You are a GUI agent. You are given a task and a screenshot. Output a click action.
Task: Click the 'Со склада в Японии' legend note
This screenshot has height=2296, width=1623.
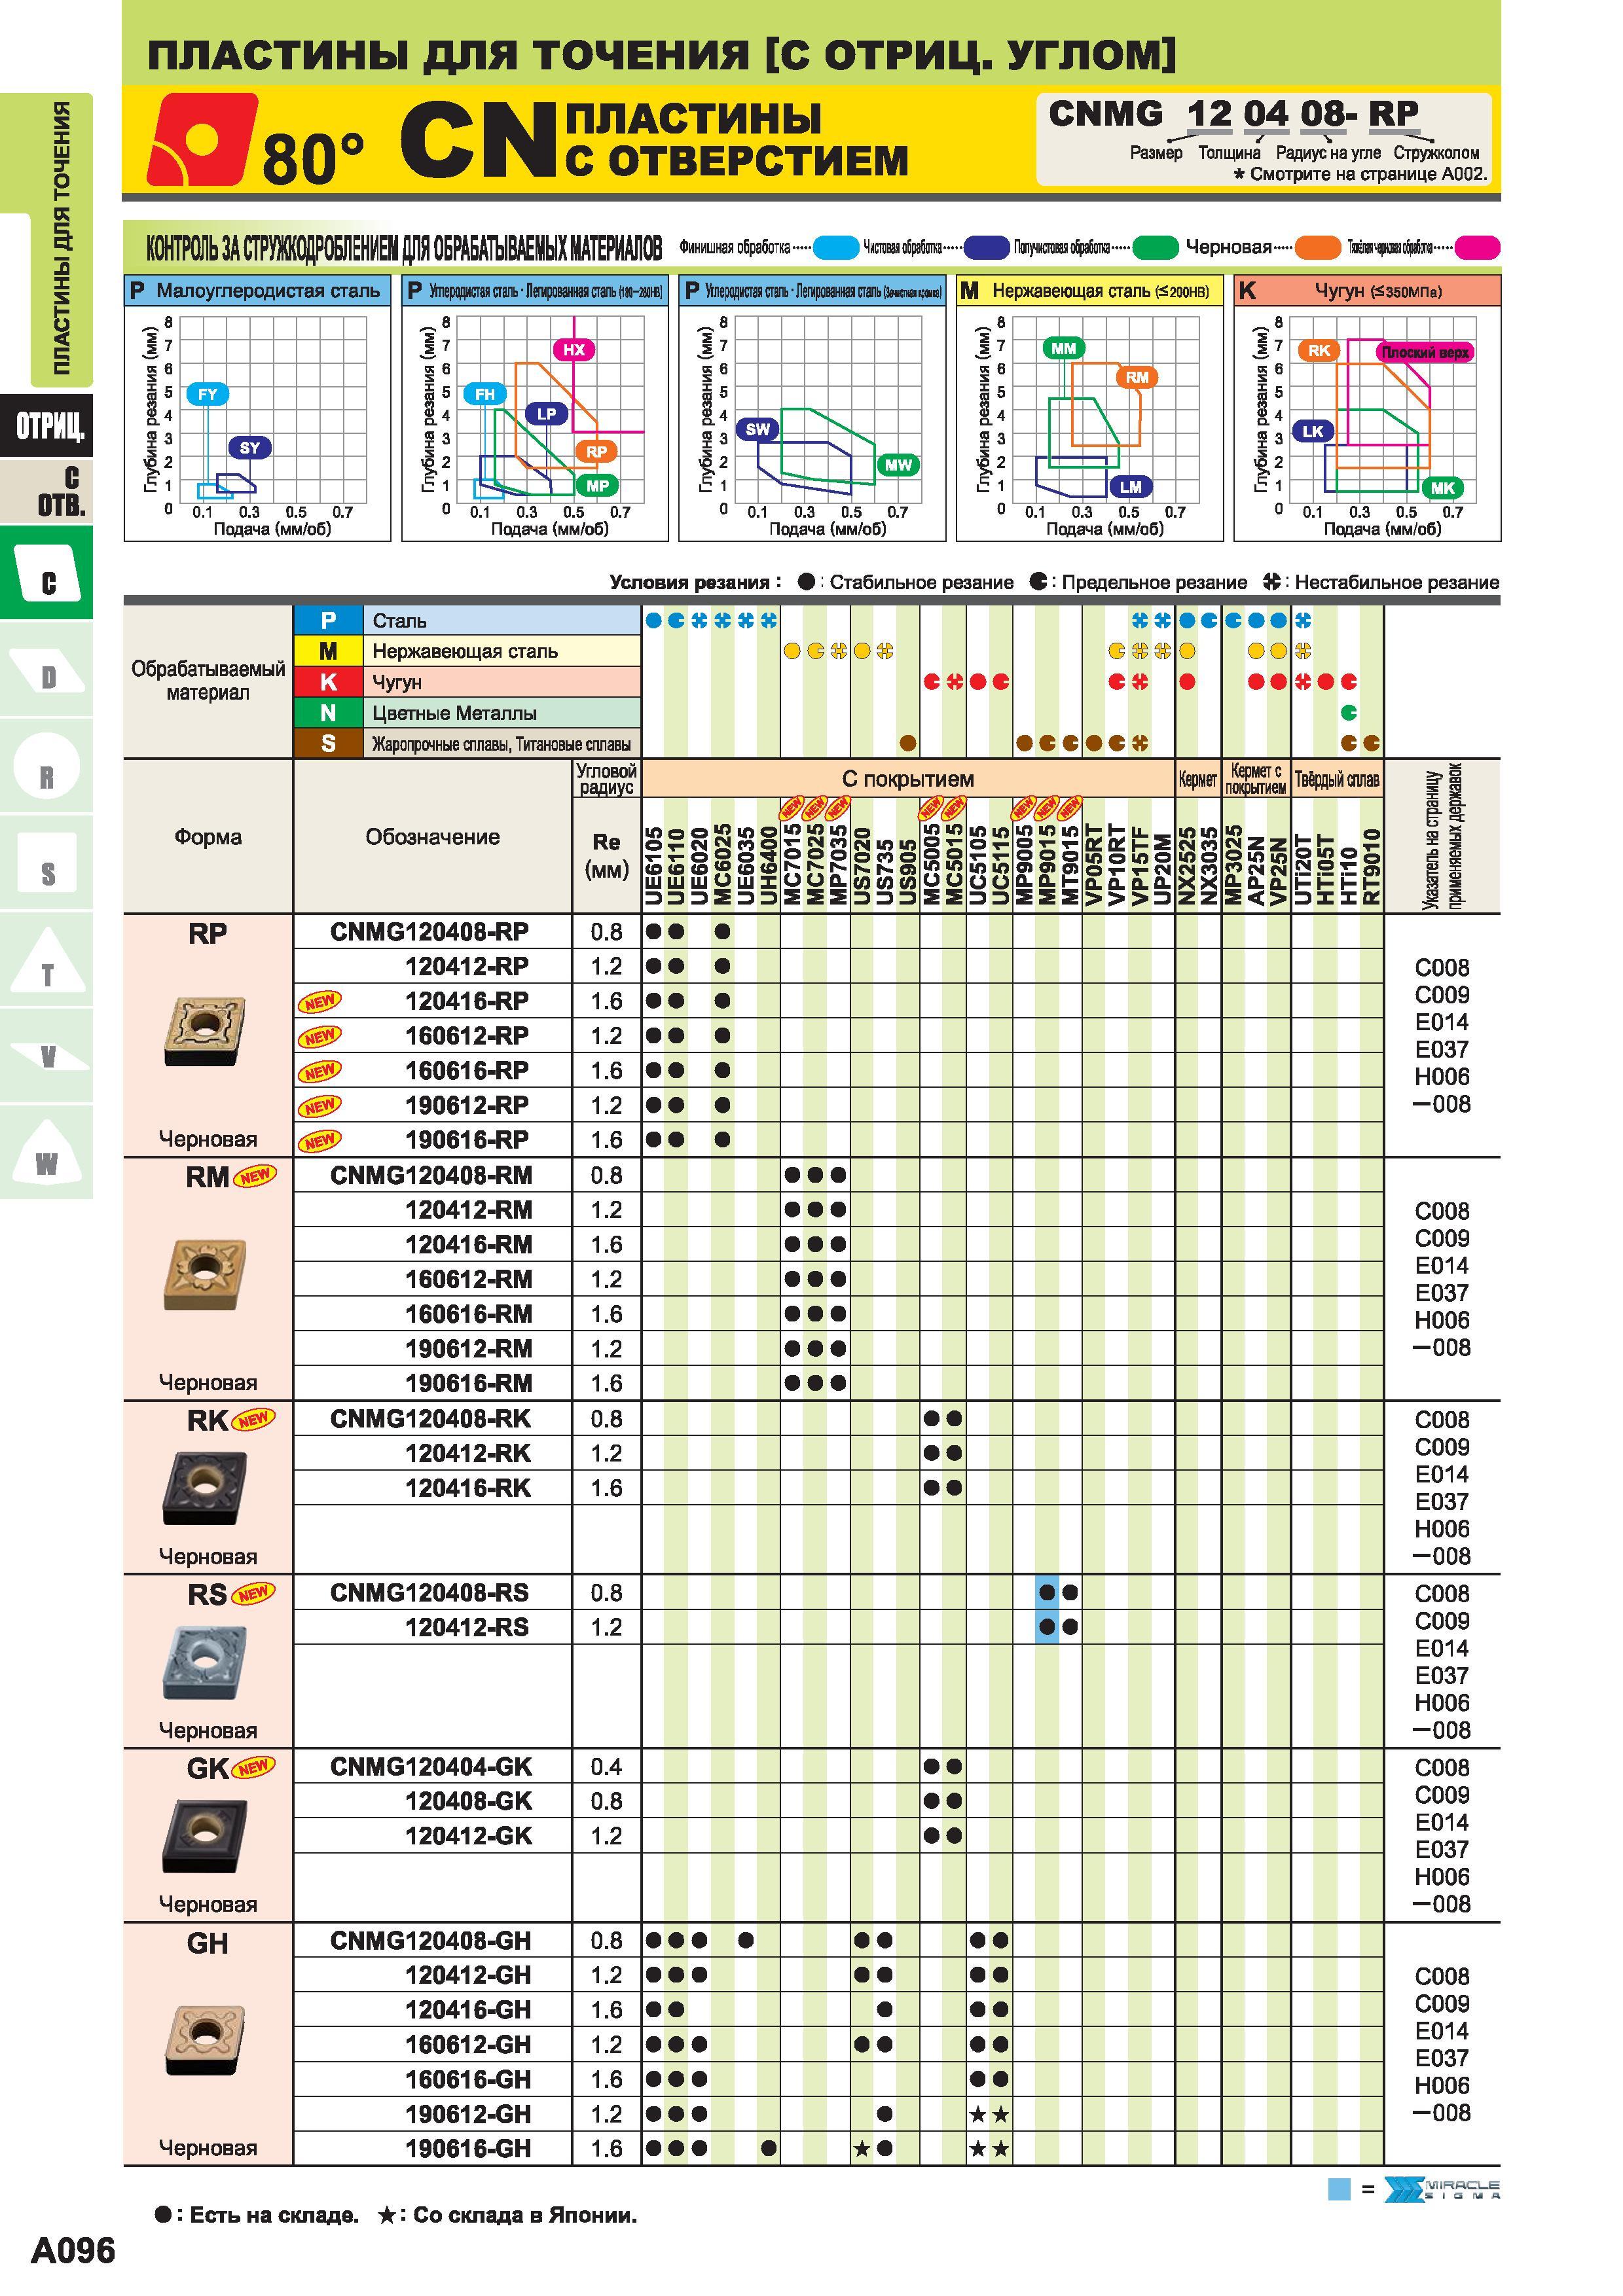[507, 2215]
